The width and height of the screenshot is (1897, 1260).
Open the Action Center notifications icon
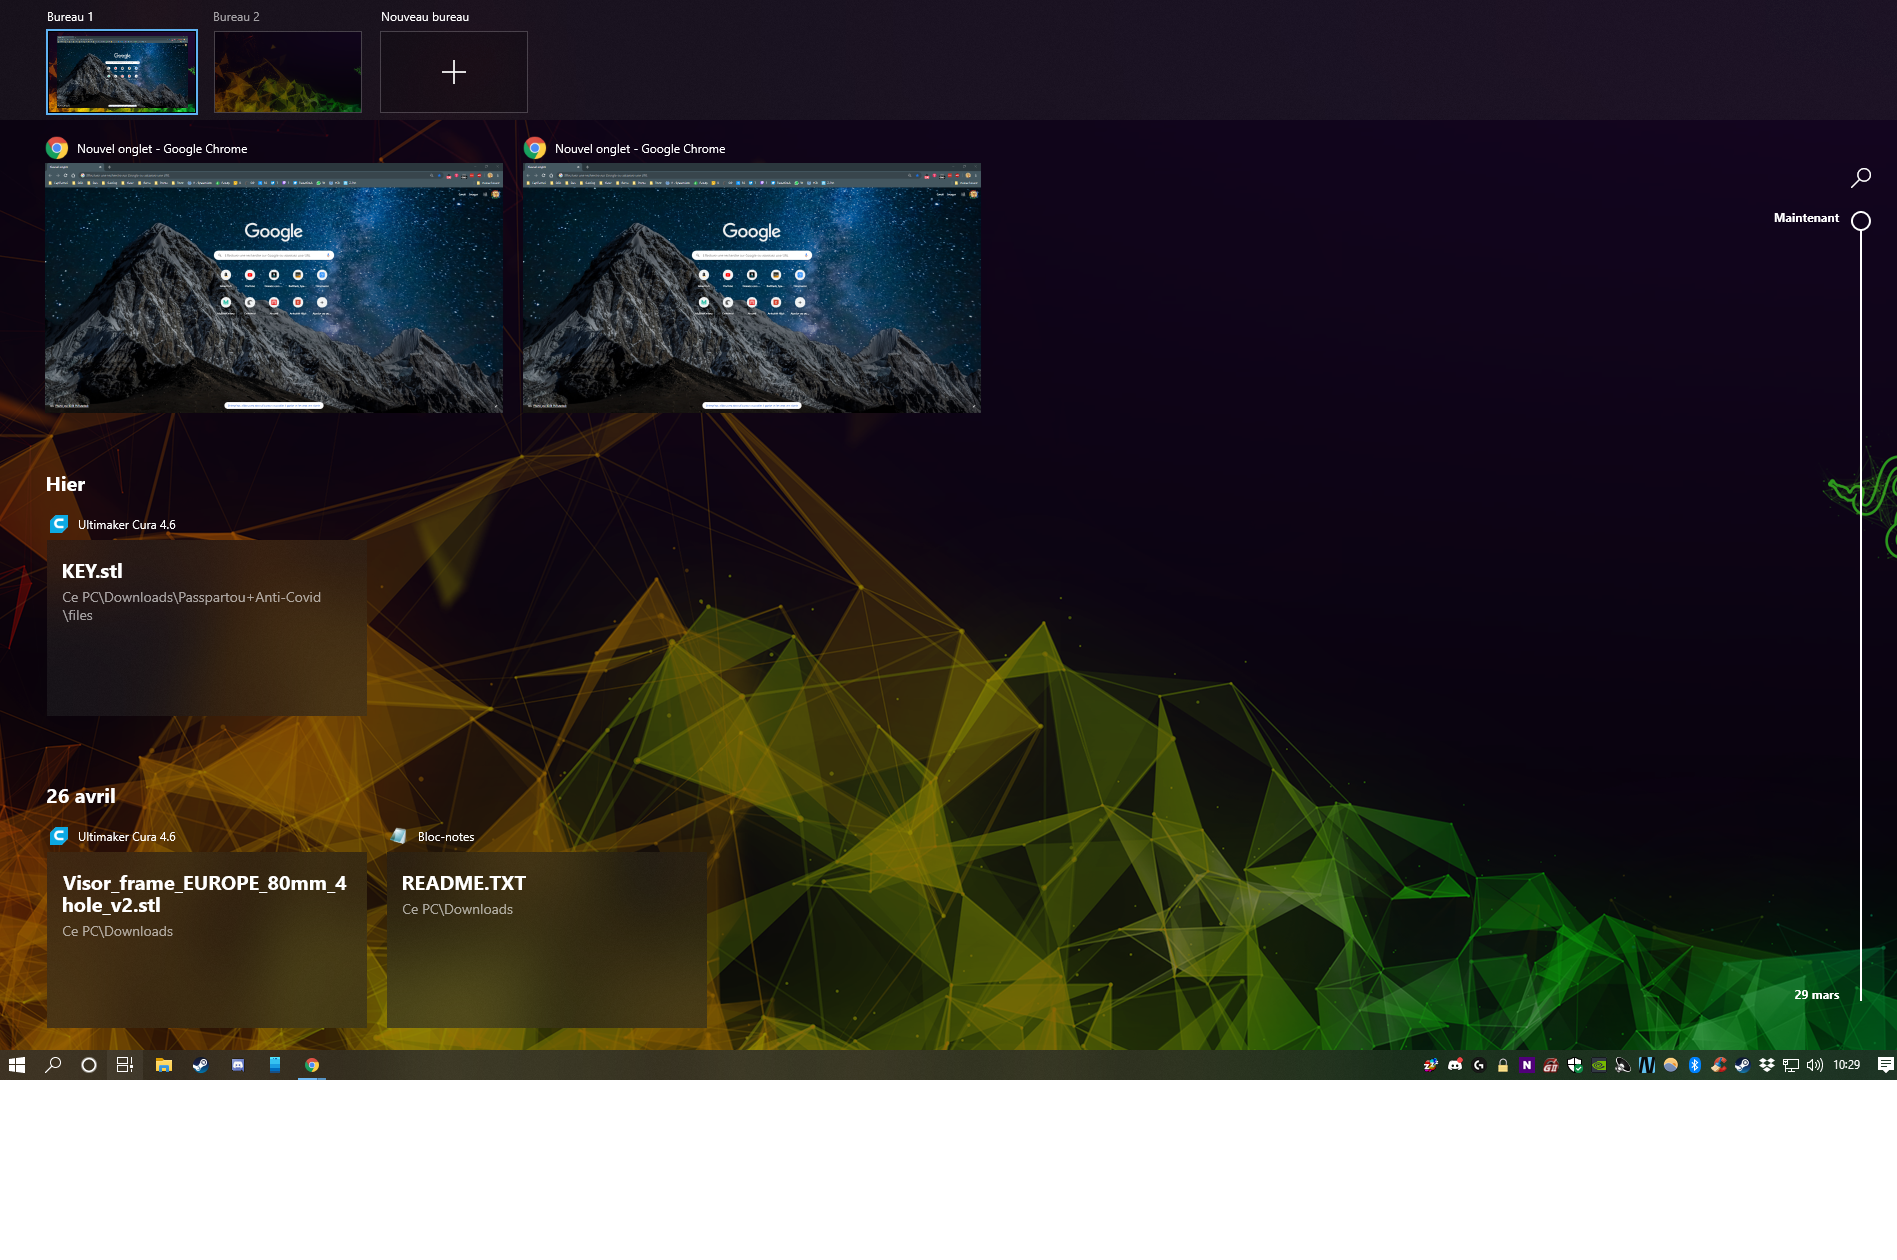[1885, 1065]
